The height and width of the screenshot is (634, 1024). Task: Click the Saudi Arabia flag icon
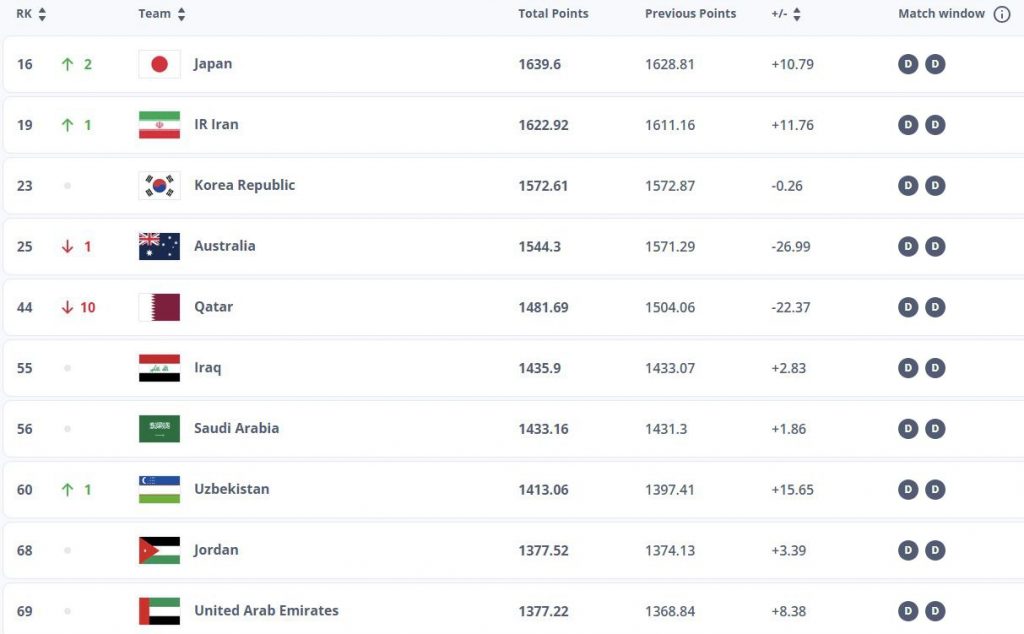pyautogui.click(x=159, y=429)
